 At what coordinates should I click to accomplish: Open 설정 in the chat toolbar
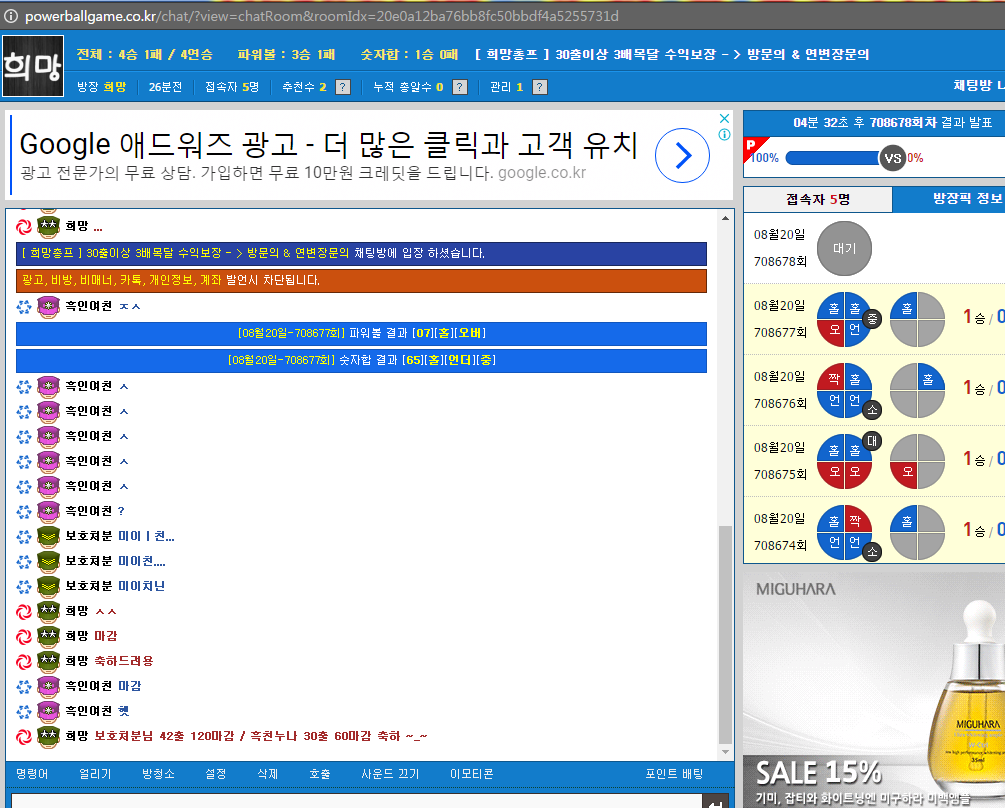coord(215,774)
